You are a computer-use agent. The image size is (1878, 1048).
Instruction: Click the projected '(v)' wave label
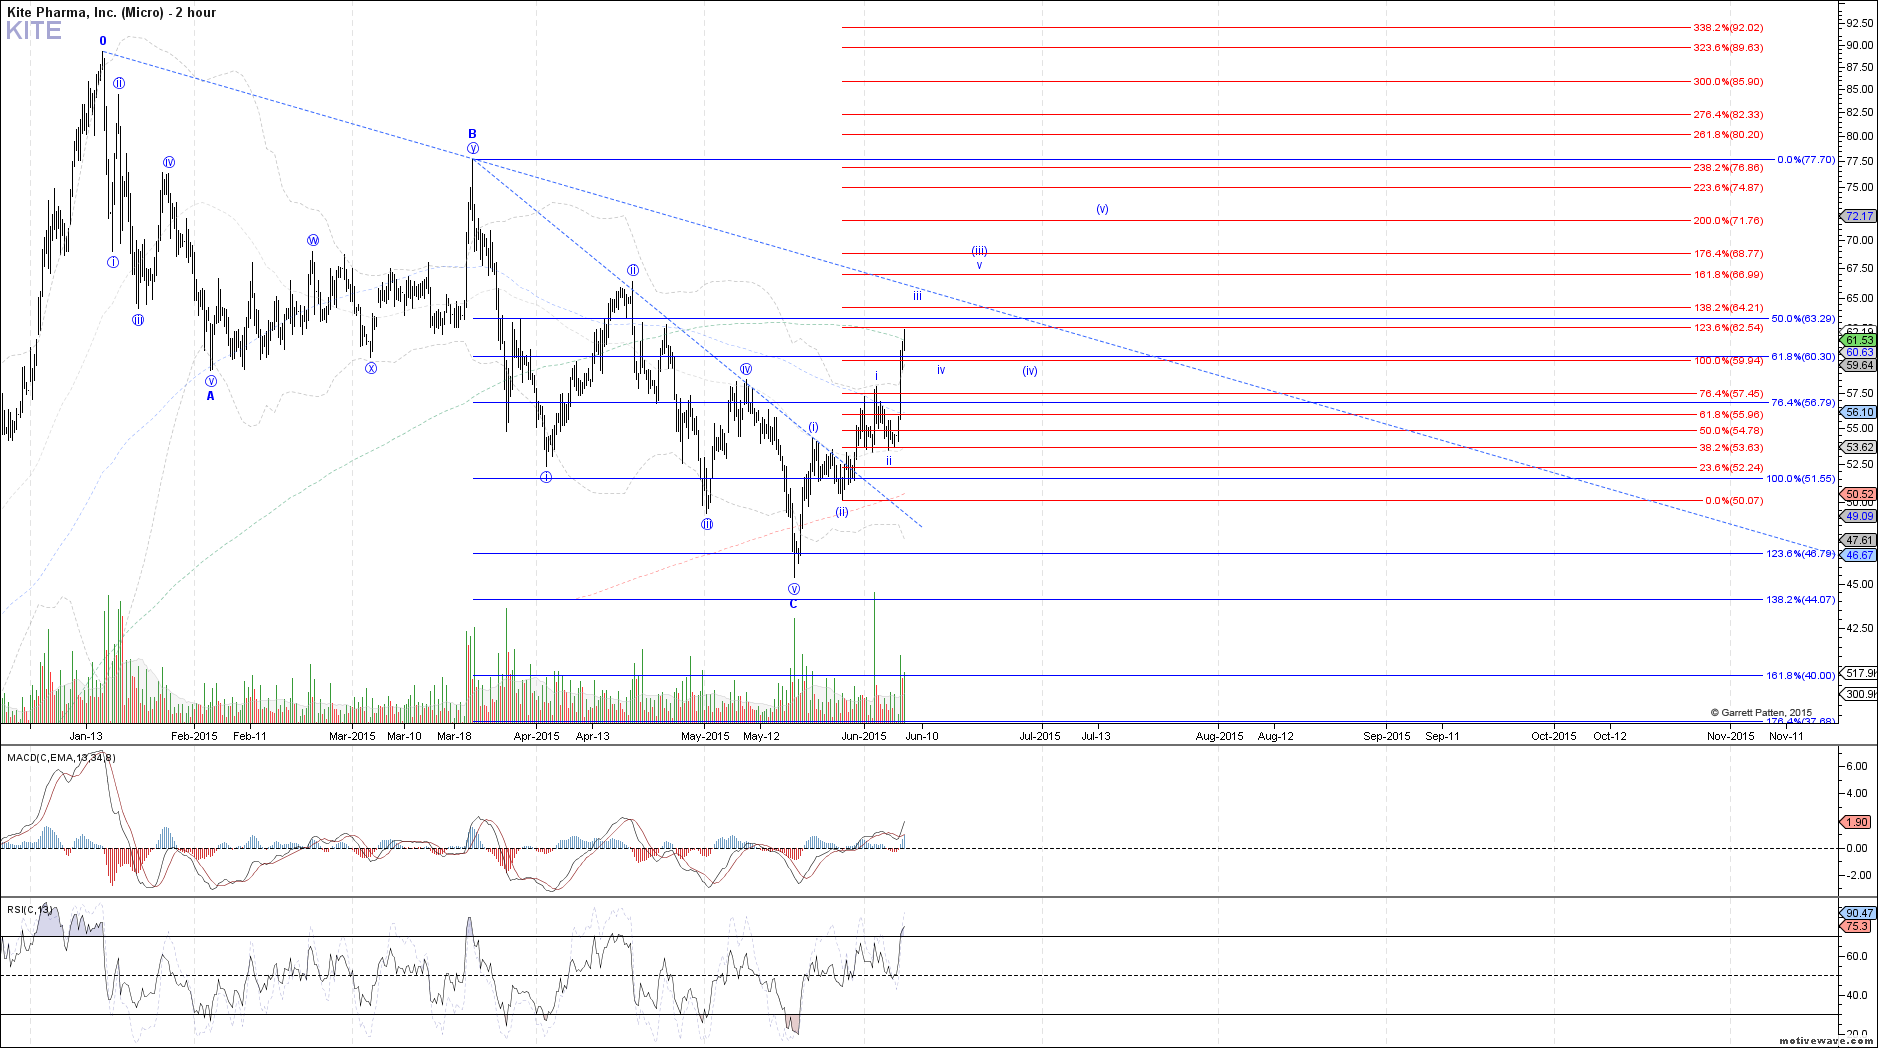point(1102,210)
